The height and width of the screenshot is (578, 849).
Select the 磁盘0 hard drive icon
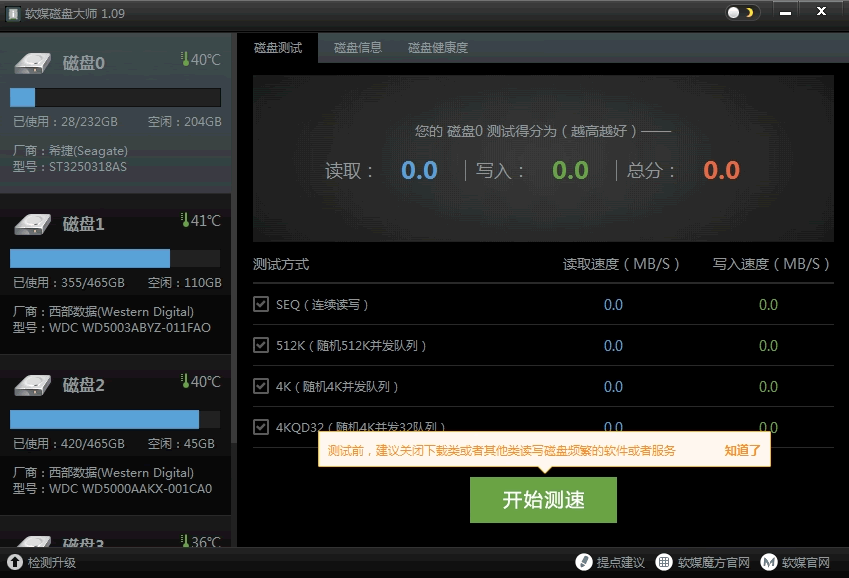[32, 63]
